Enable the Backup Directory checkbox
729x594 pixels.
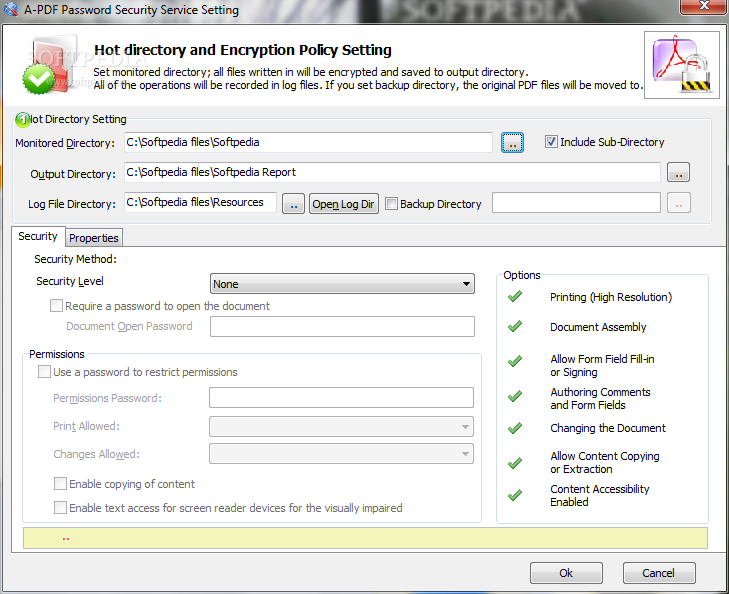(391, 204)
